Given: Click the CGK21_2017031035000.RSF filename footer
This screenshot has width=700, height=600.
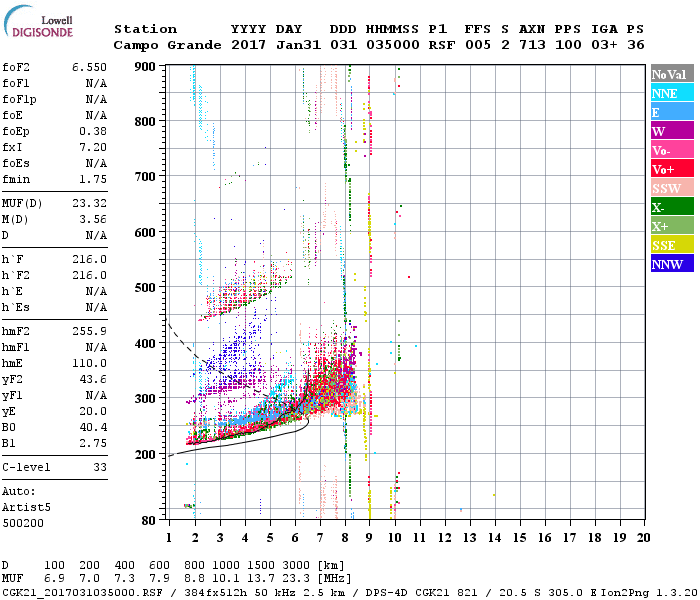Looking at the screenshot, I should point(82,592).
